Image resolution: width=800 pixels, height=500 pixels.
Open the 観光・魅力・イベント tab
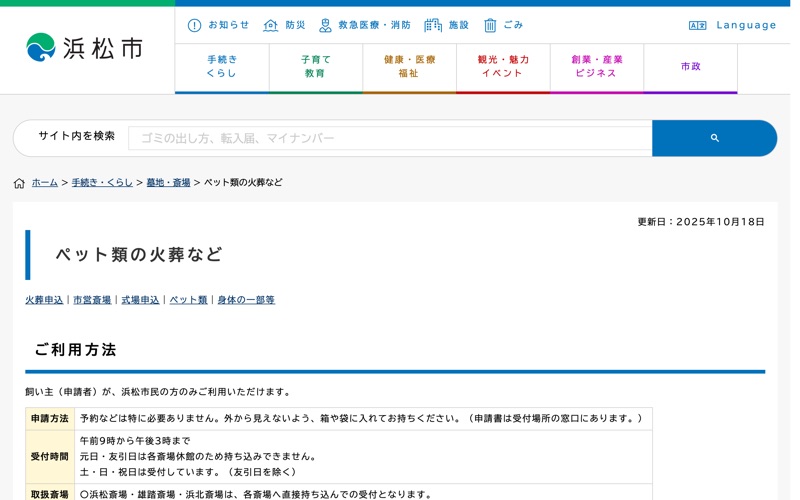point(503,66)
